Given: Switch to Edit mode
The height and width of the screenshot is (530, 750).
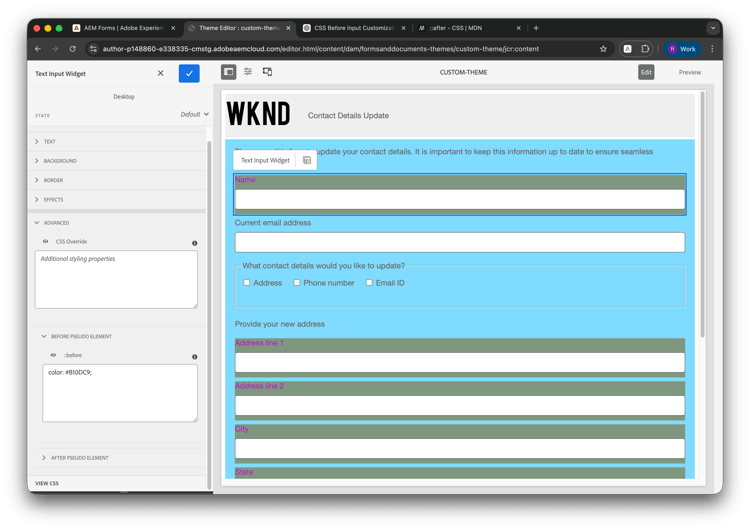Looking at the screenshot, I should click(646, 72).
